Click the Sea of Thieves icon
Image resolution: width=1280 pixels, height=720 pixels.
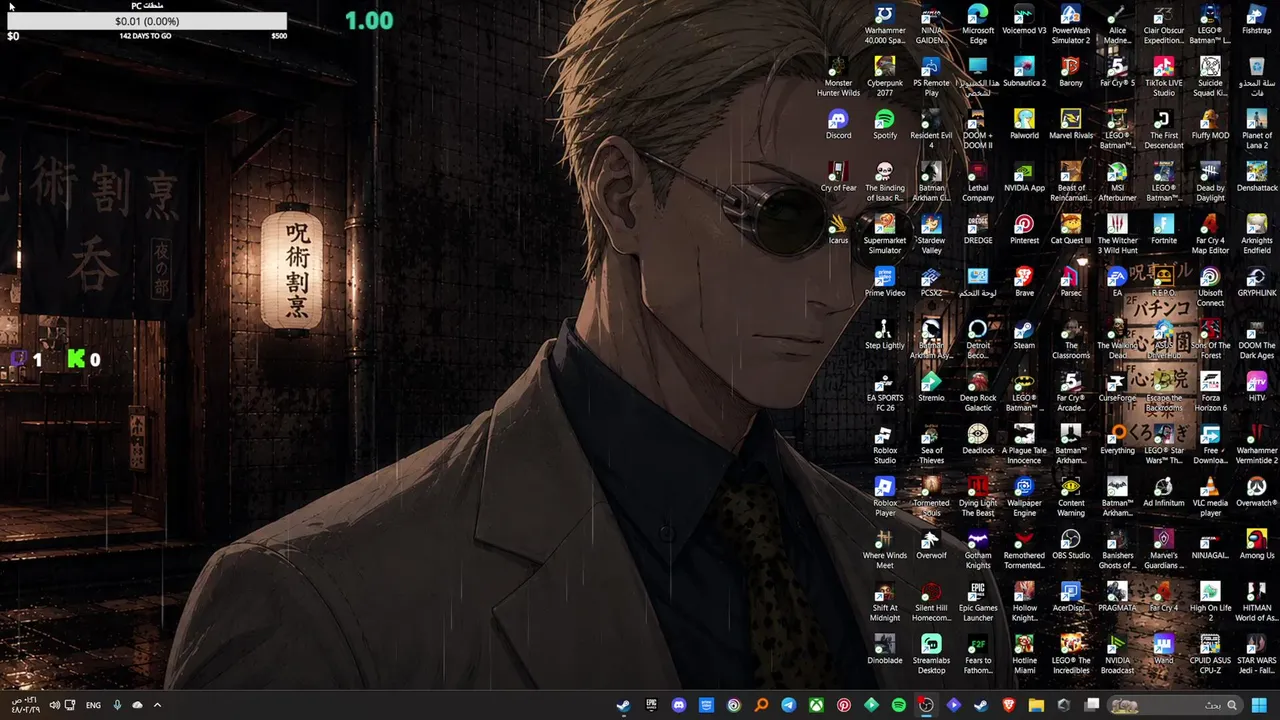click(x=931, y=442)
